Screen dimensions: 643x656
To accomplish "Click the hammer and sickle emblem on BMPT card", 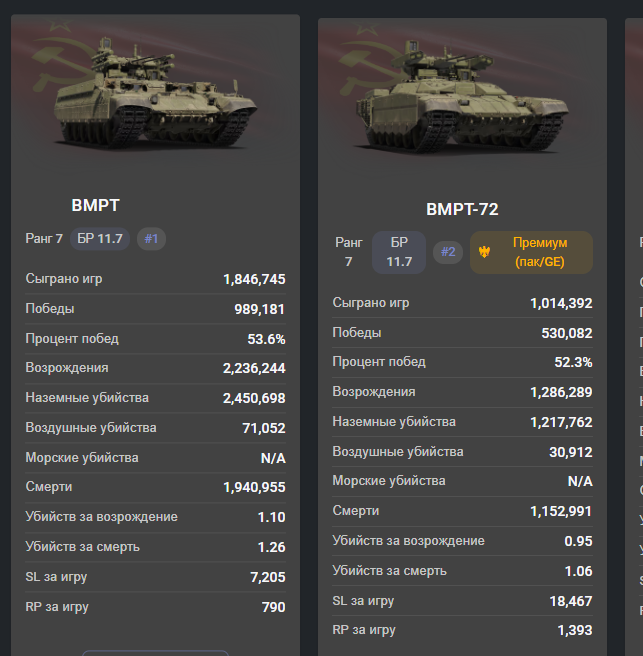I will pyautogui.click(x=63, y=63).
